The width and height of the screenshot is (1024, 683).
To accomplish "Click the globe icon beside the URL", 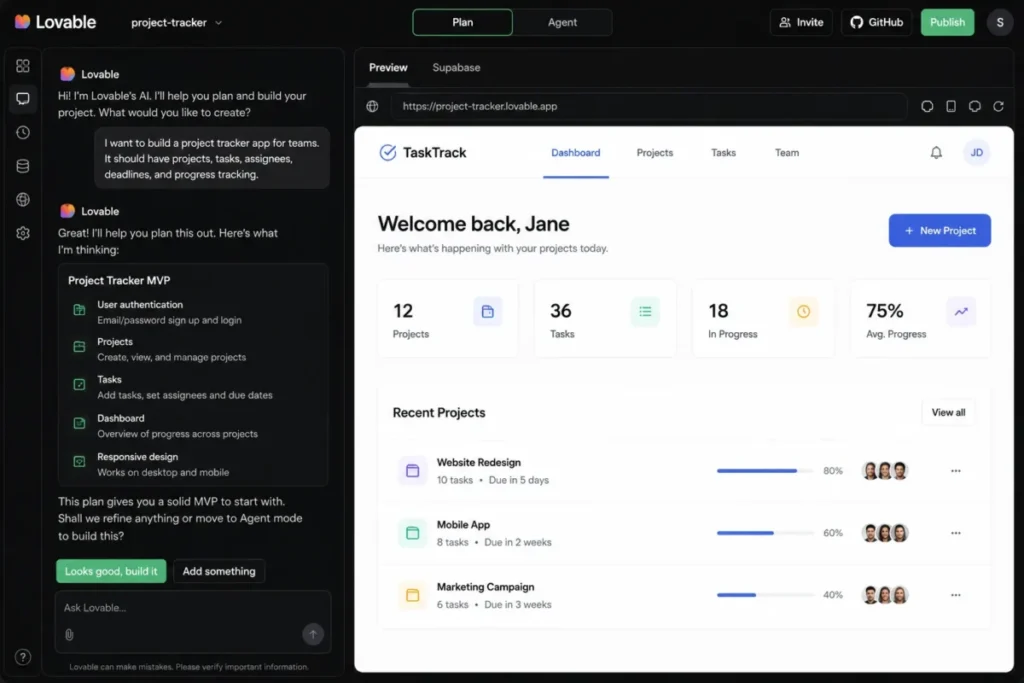I will (372, 106).
